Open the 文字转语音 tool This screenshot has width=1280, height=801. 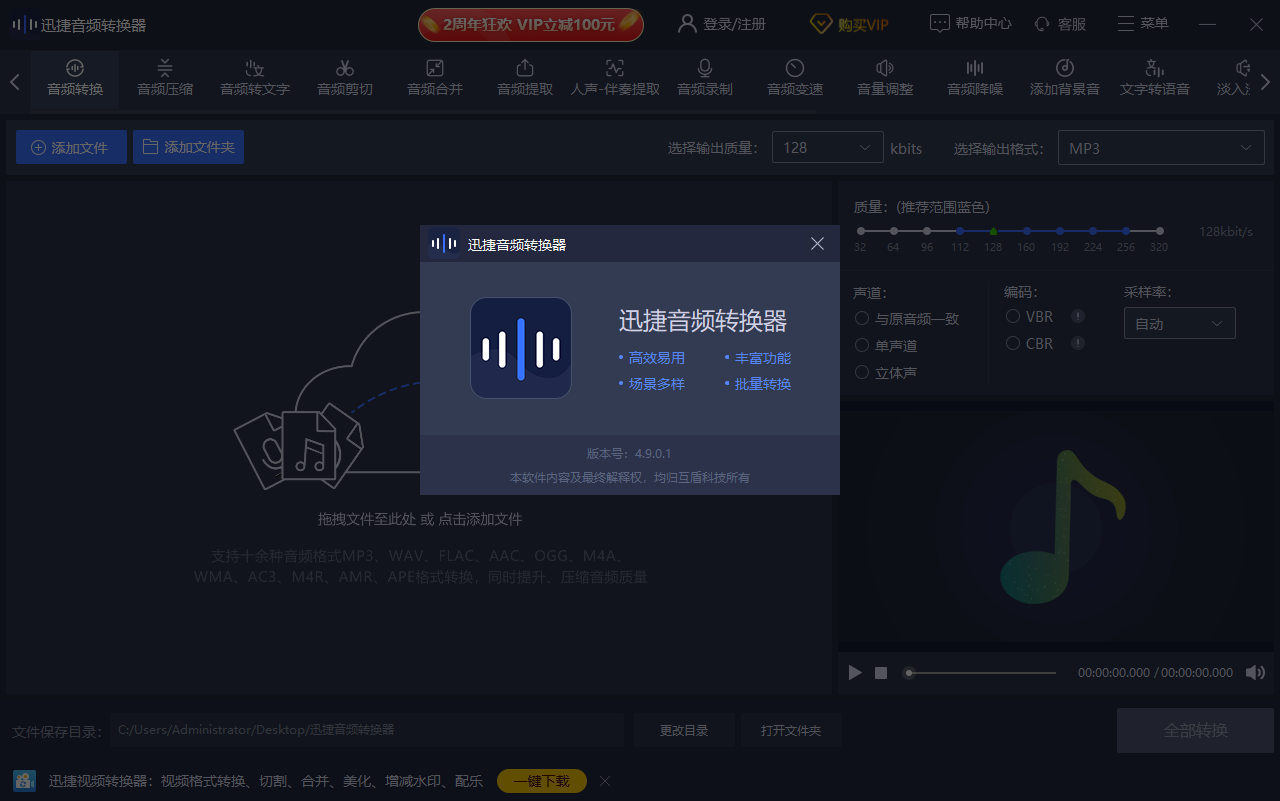coord(1155,79)
